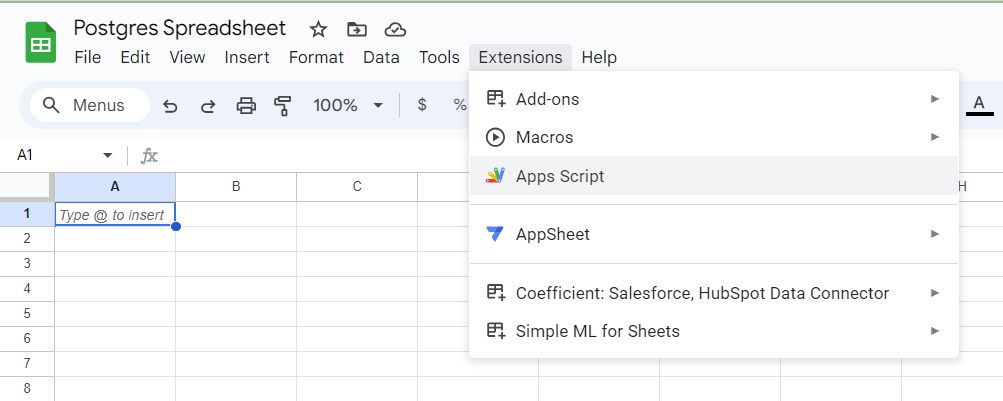Click the print icon in toolbar
Viewport: 1003px width, 401px height.
click(245, 105)
